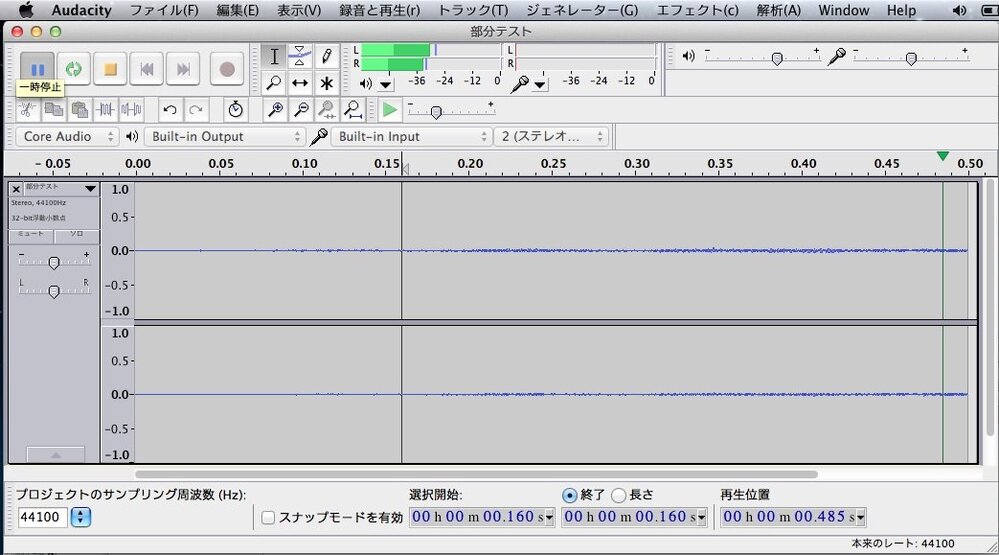Viewport: 999px width, 555px height.
Task: Select the Zoom magnifier tool
Action: click(274, 83)
